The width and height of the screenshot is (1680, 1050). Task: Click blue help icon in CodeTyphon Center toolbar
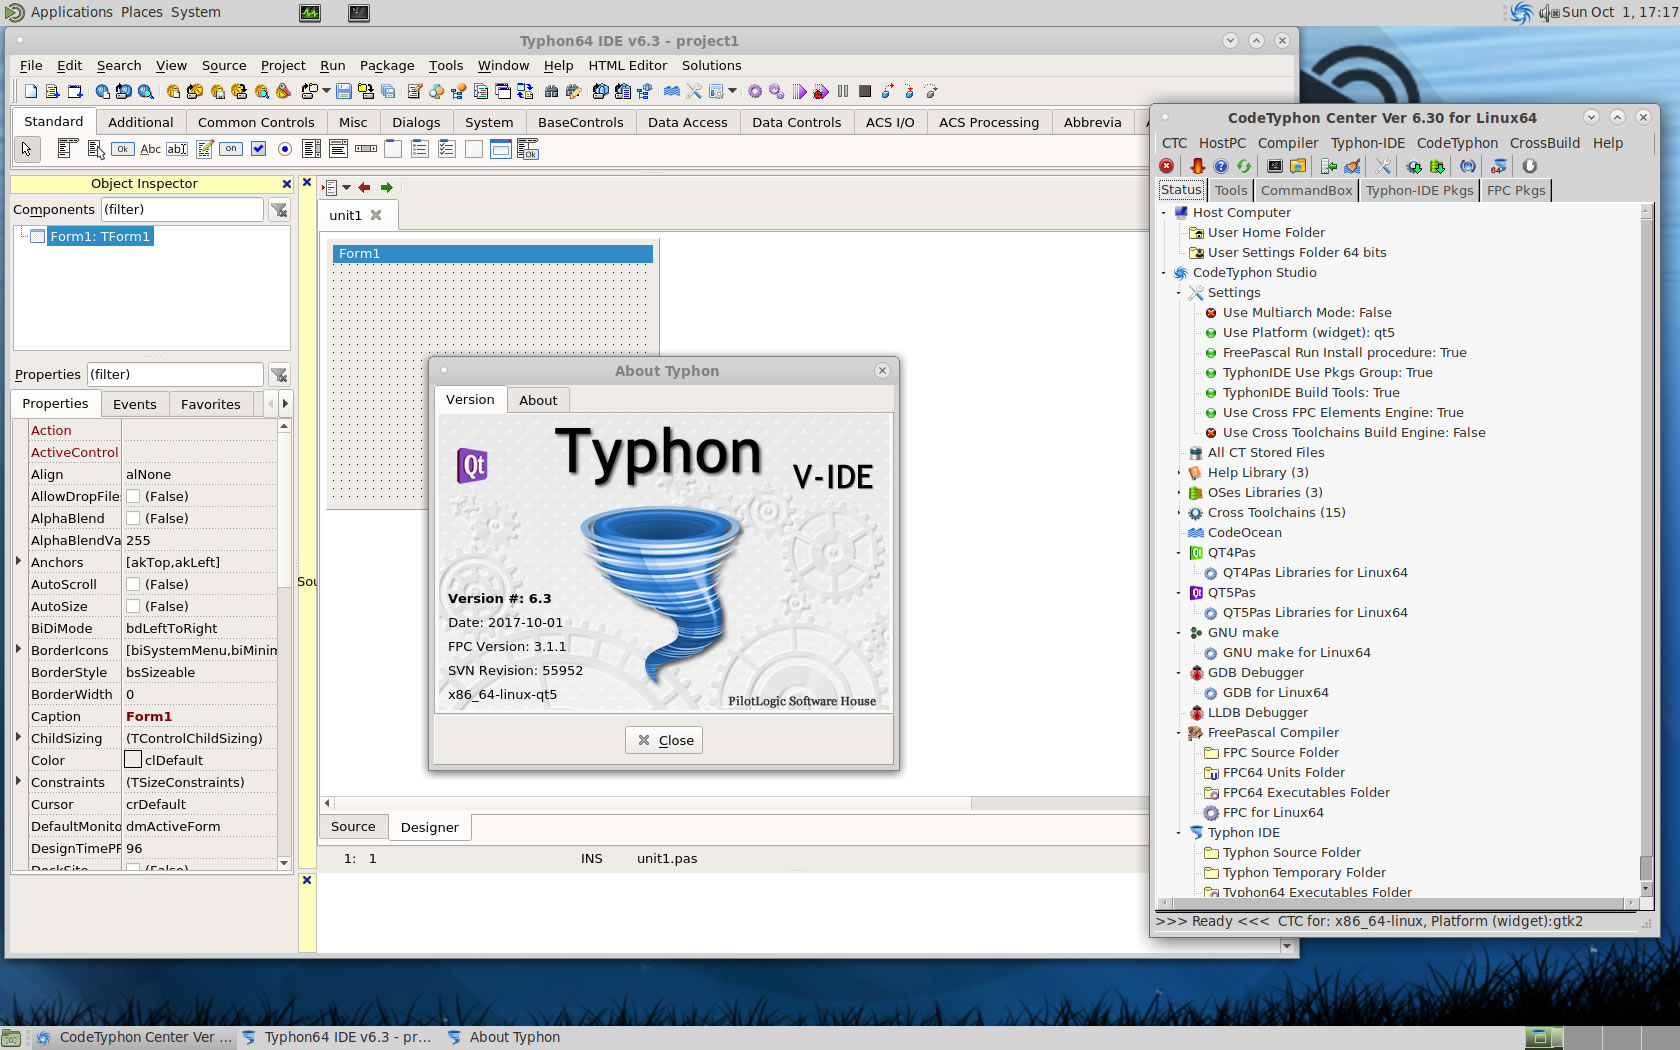tap(1221, 166)
